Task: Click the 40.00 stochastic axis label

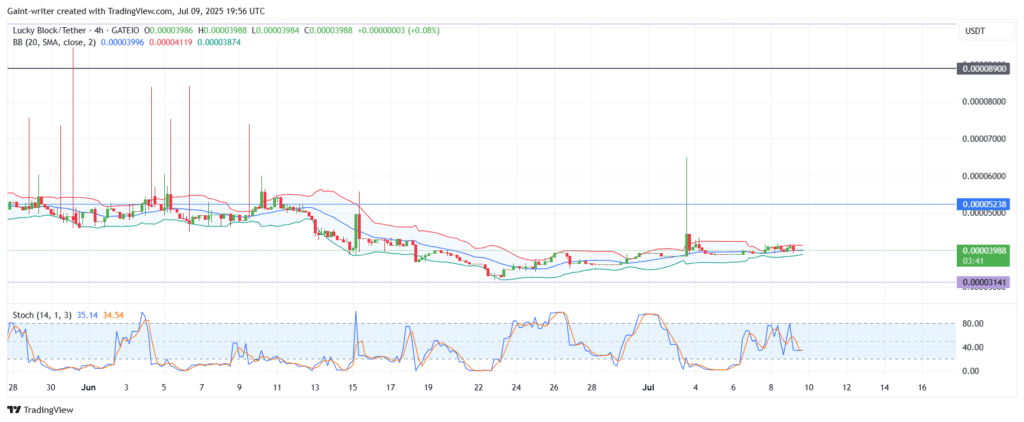Action: coord(972,347)
